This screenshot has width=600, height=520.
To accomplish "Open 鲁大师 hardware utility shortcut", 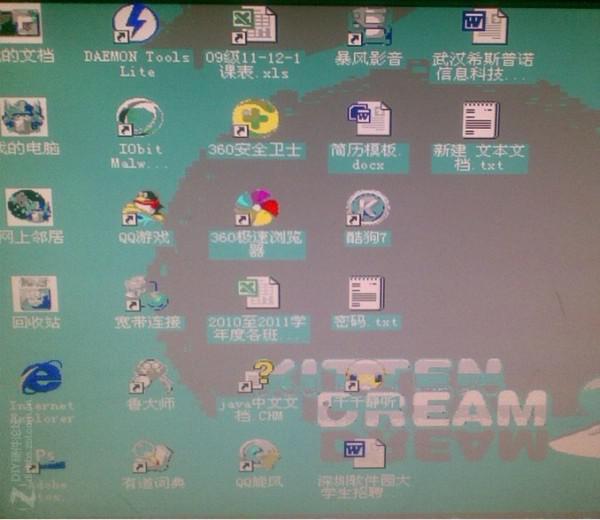I will (147, 378).
